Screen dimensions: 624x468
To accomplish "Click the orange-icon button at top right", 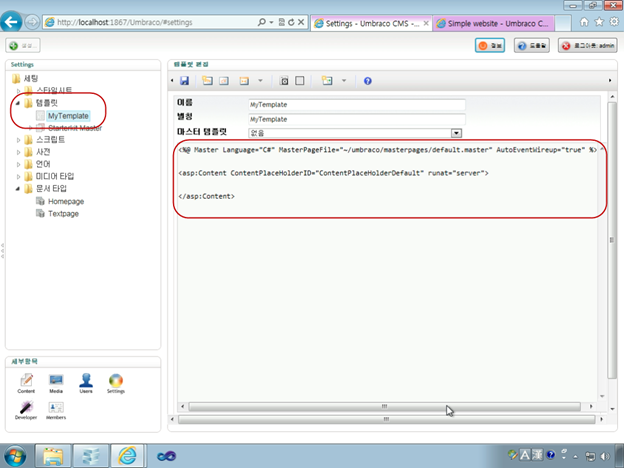I will tap(490, 46).
